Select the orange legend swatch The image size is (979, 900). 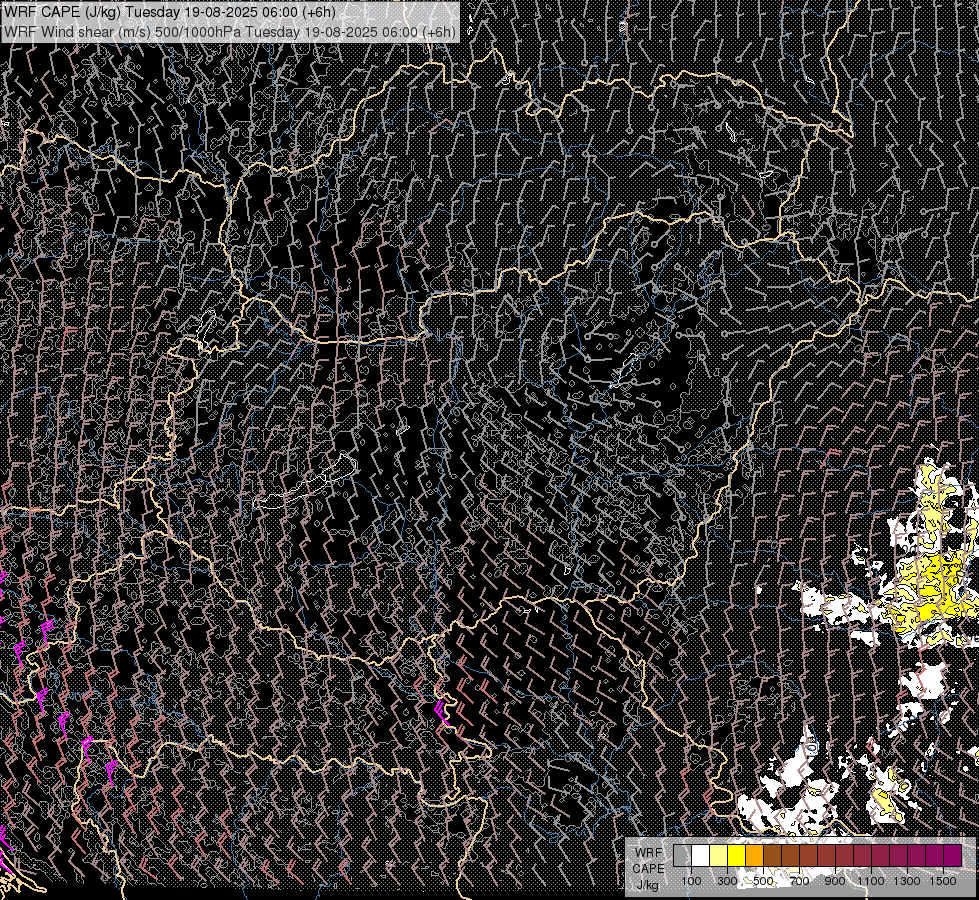coord(754,855)
